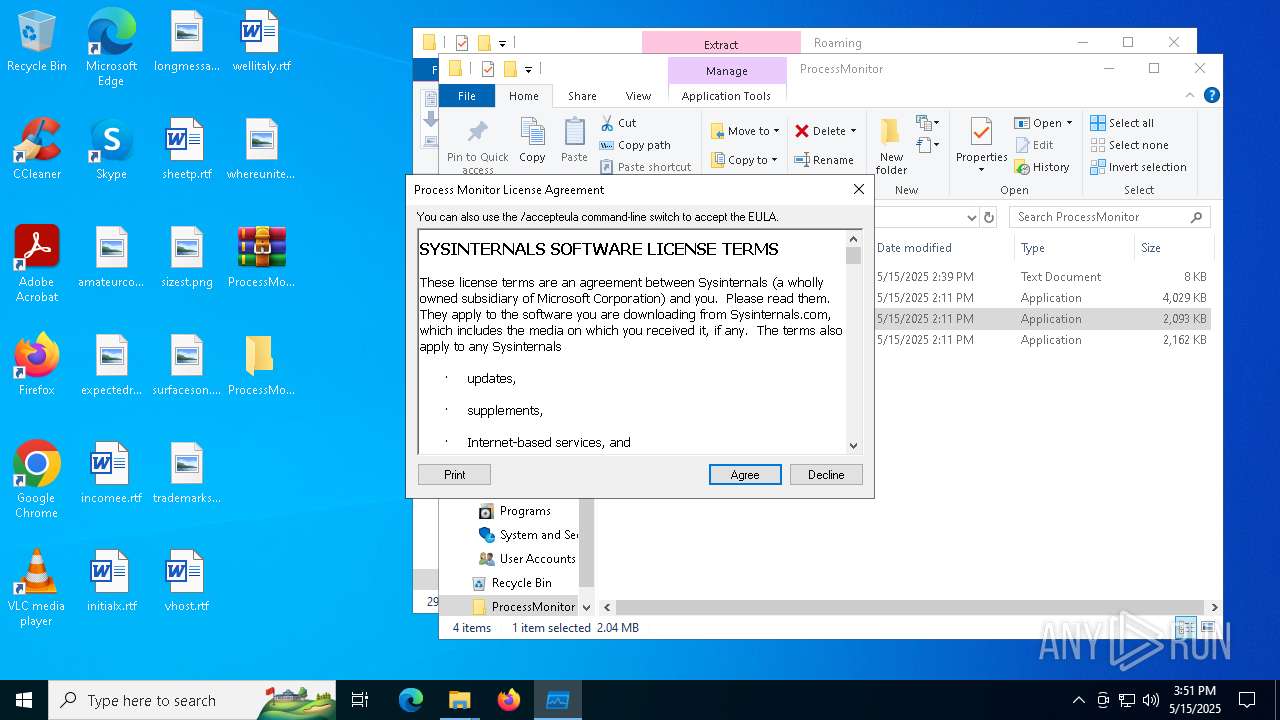The height and width of the screenshot is (720, 1280).
Task: Select Recycle Bin in the navigation tree
Action: pos(511,583)
